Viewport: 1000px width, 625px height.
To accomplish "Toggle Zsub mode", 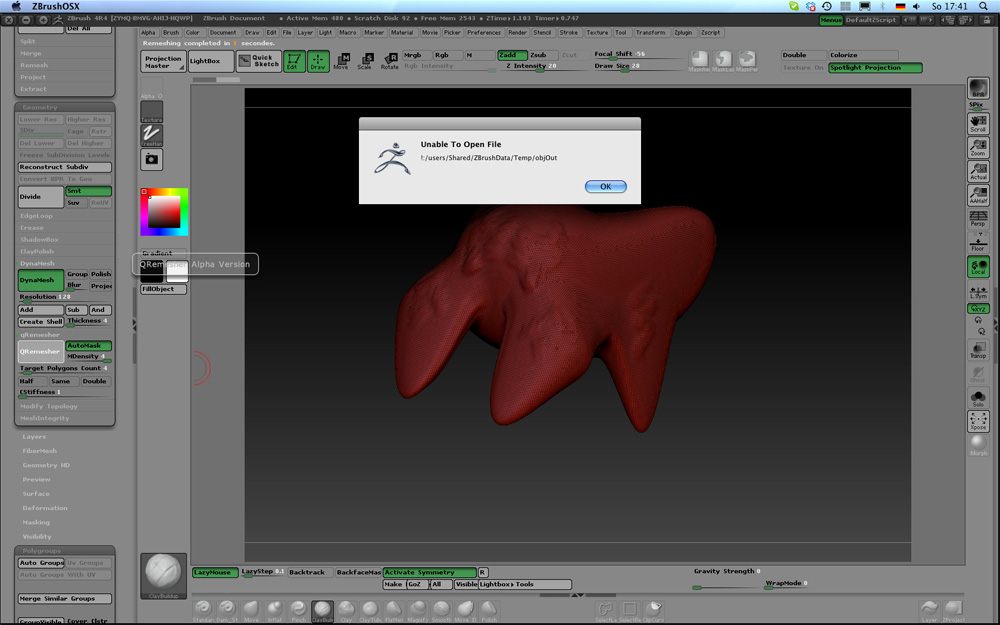I will (x=544, y=55).
